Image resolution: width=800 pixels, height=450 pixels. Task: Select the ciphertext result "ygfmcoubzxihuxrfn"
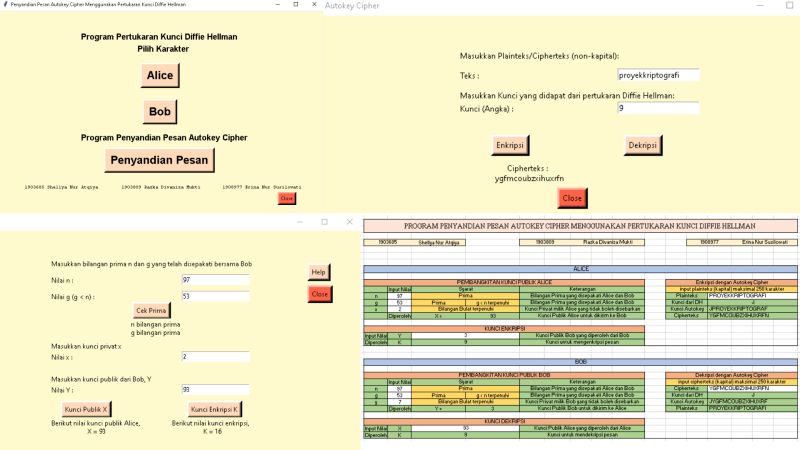click(x=529, y=179)
